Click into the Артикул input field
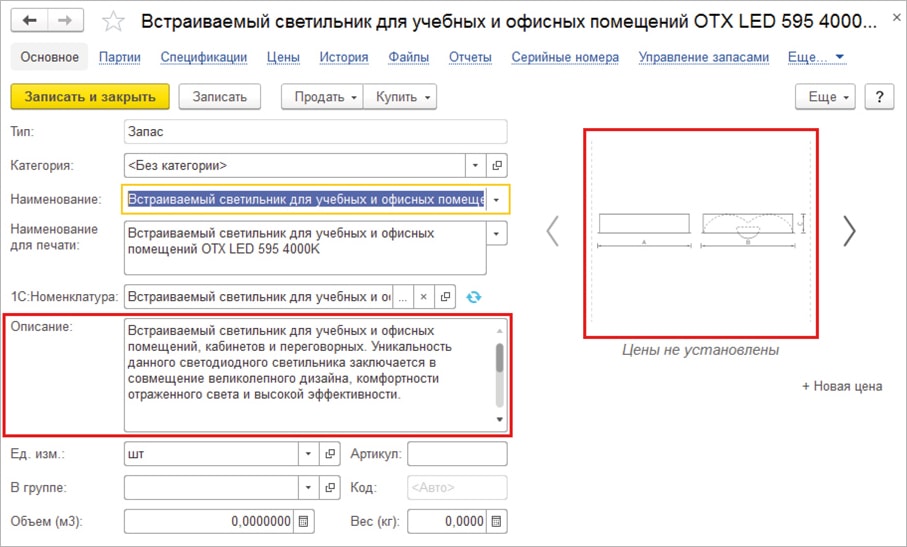The image size is (907, 547). pos(457,454)
